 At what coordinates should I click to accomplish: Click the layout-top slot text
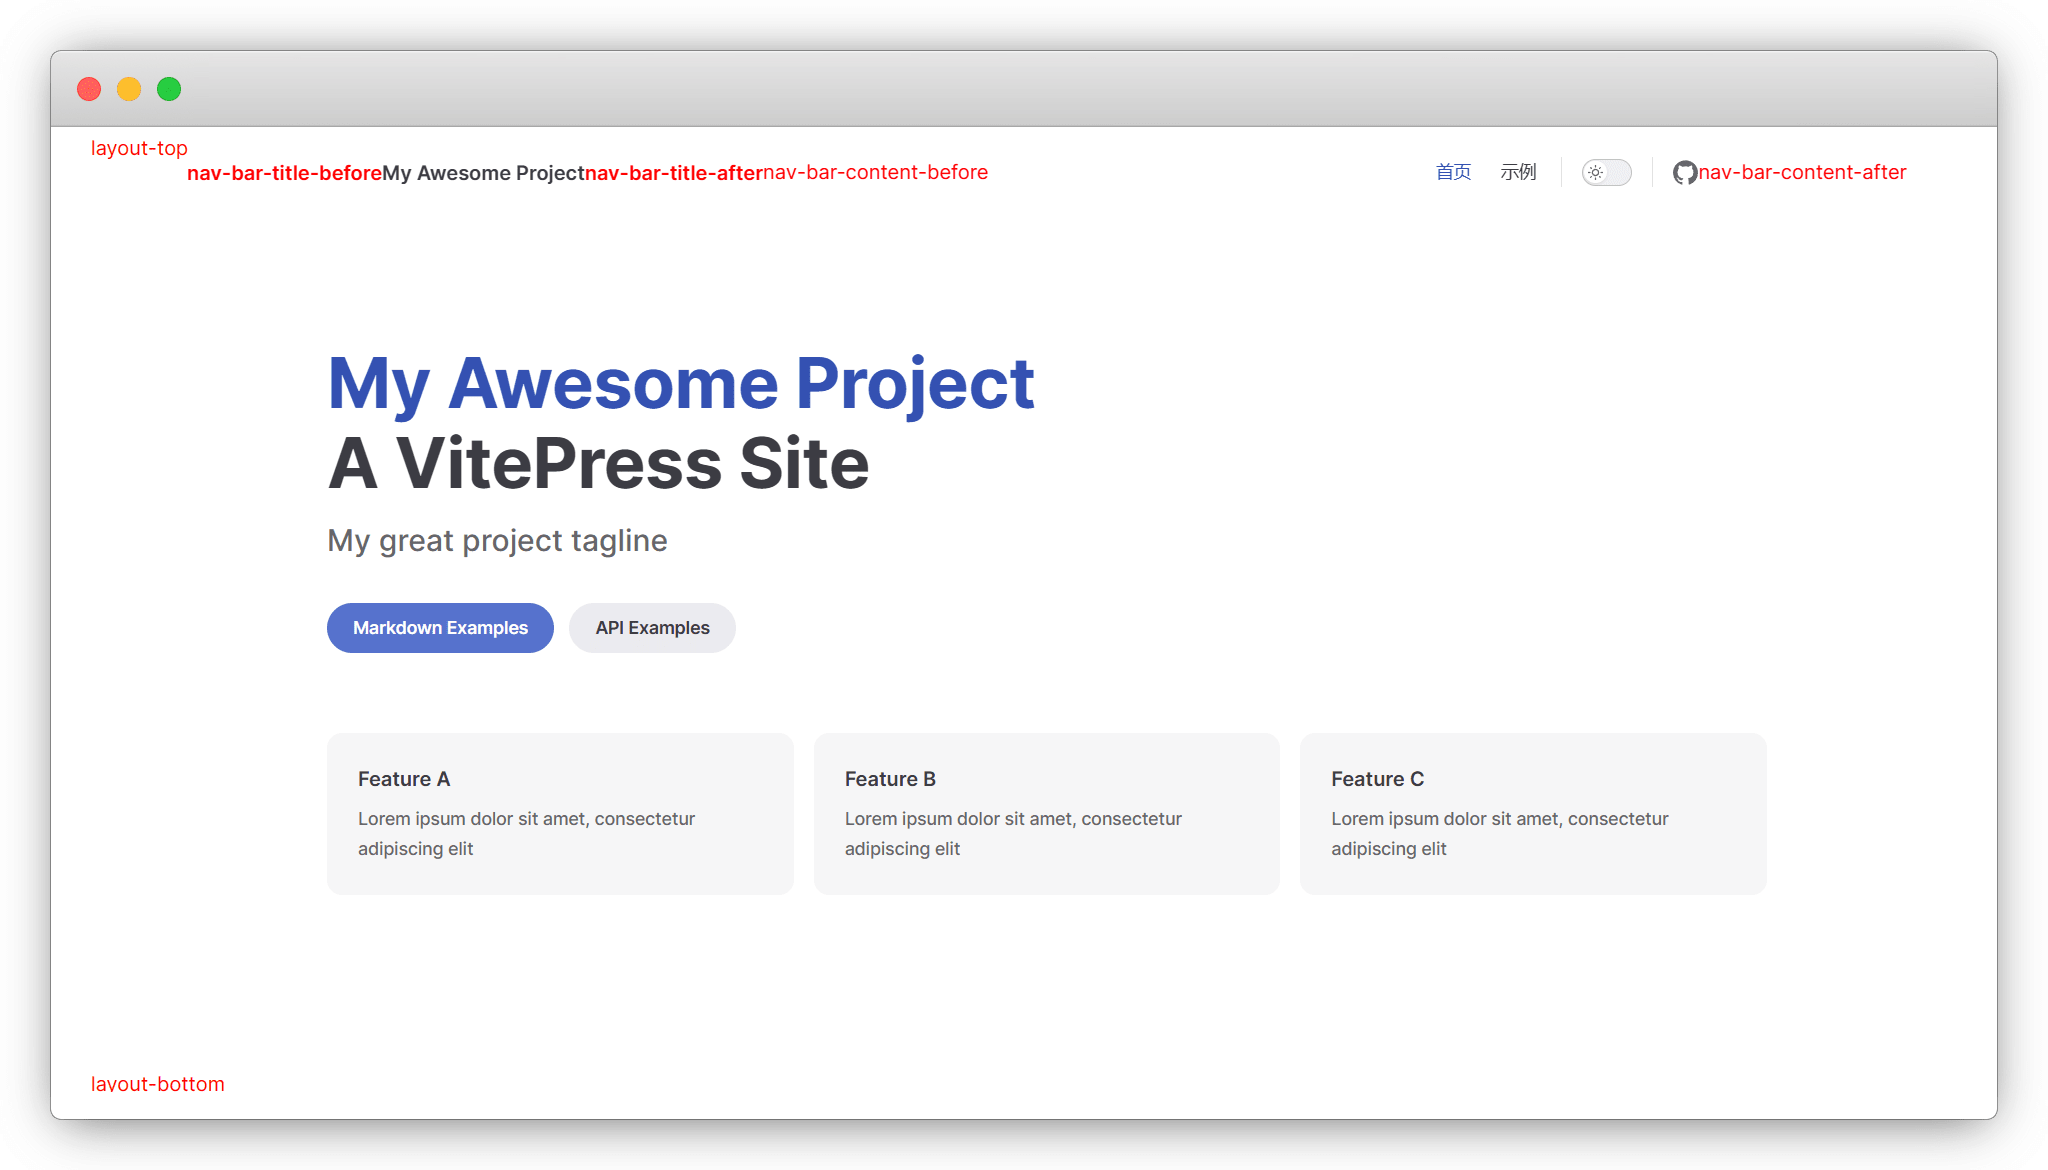[139, 148]
